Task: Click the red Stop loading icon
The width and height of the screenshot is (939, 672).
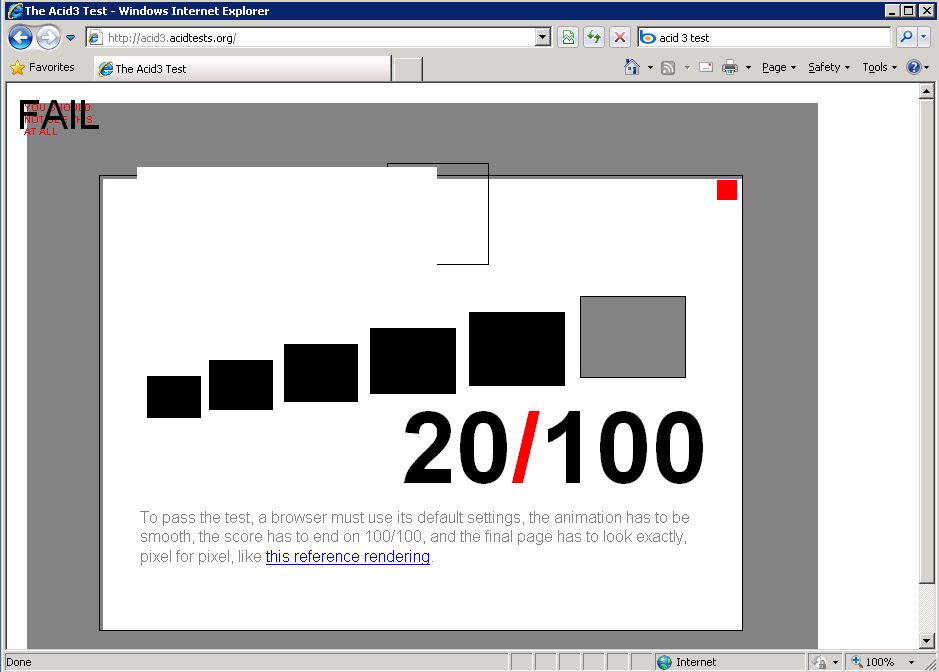Action: coord(620,38)
